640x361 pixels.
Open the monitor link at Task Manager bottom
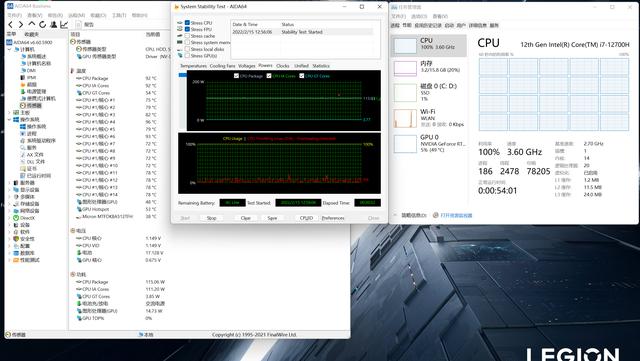pos(456,215)
